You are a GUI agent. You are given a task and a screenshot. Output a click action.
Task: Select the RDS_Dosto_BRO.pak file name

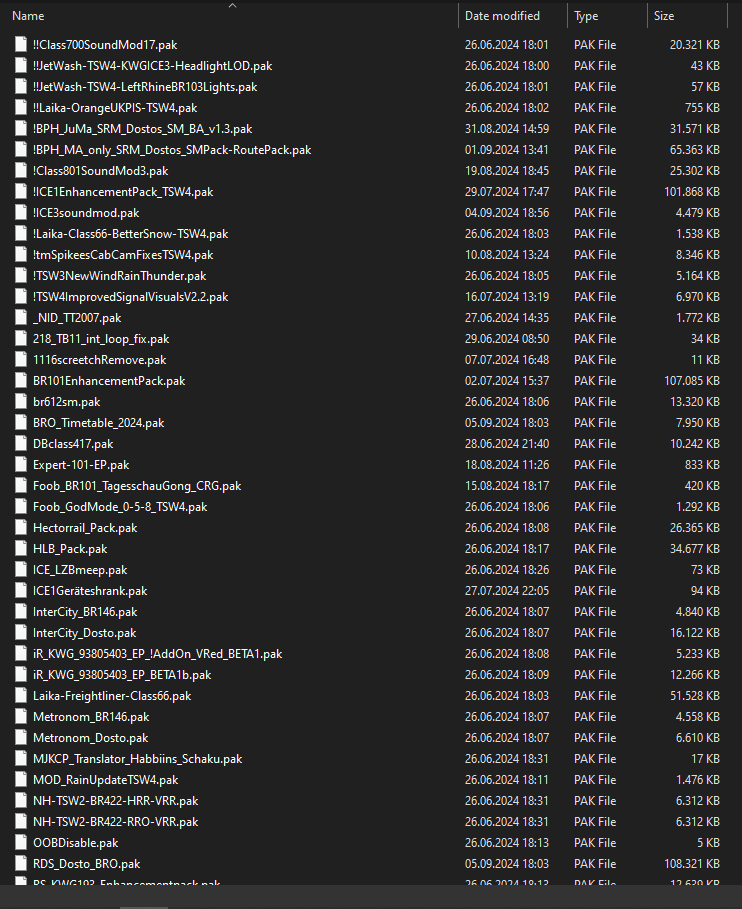(x=86, y=864)
